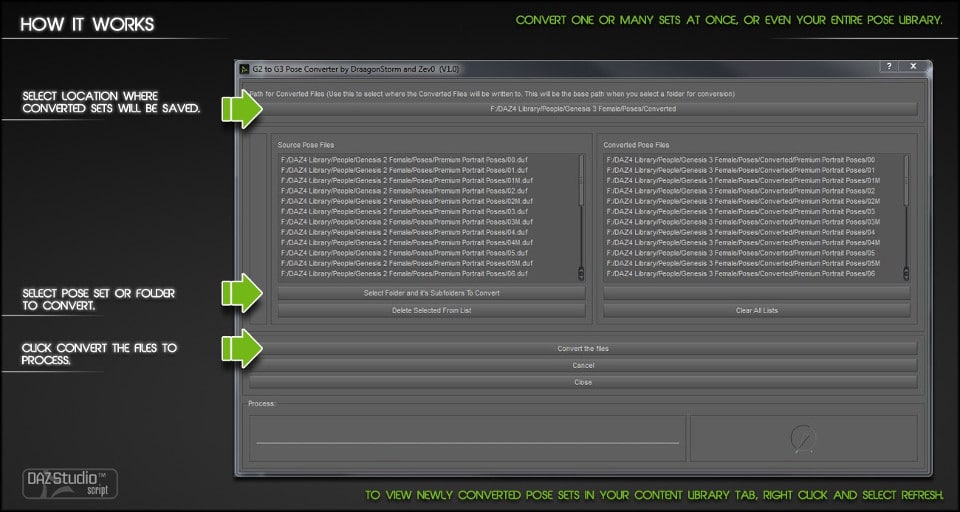The width and height of the screenshot is (960, 512).
Task: Click the Close button below Cancel
Action: coord(583,382)
